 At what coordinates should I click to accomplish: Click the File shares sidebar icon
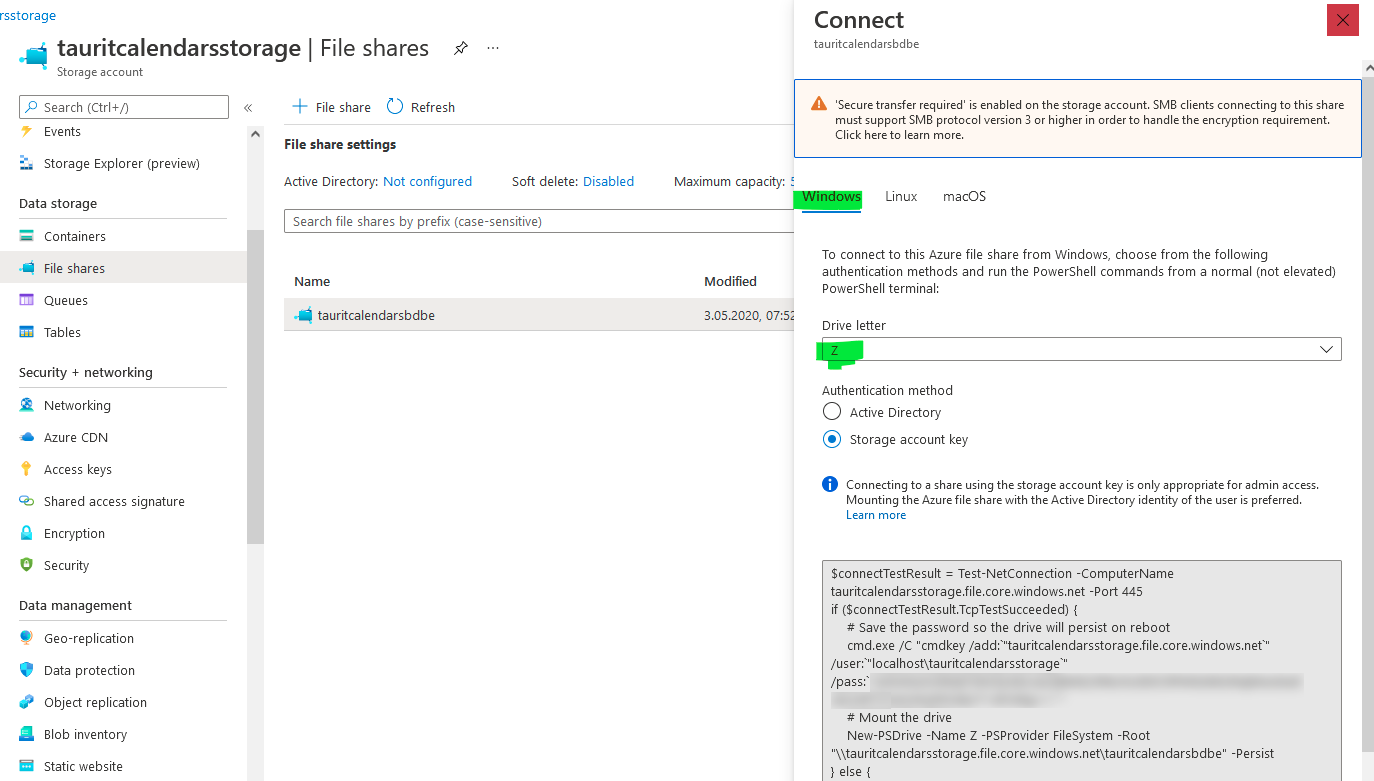(x=27, y=269)
